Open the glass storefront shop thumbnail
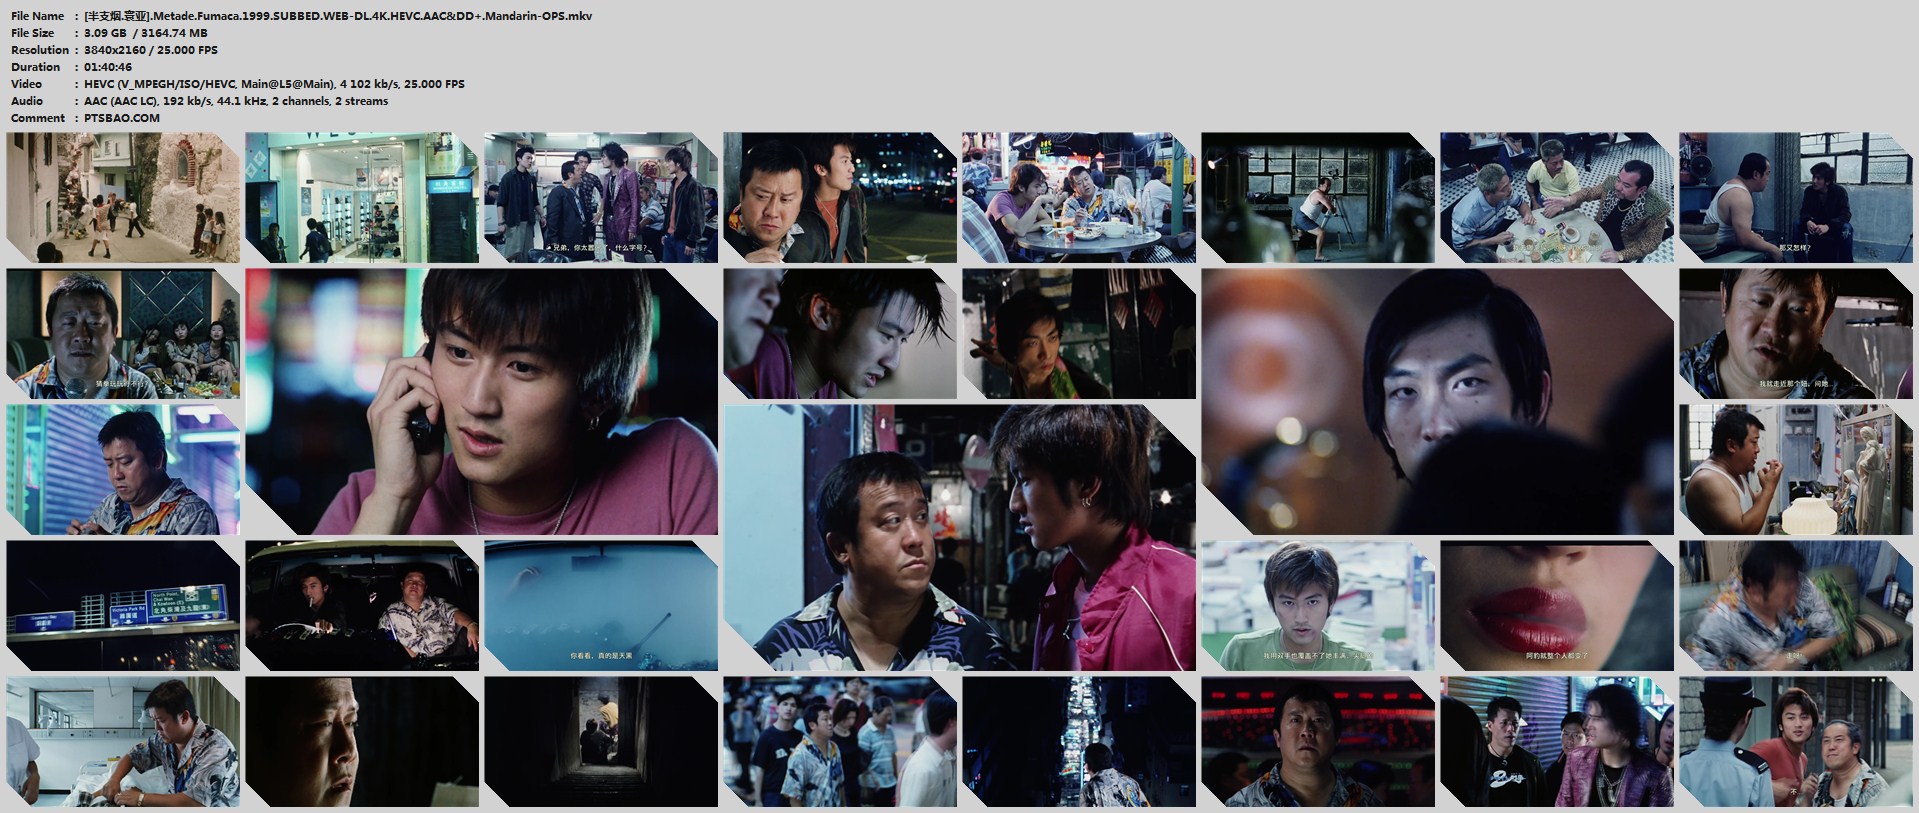Image resolution: width=1919 pixels, height=813 pixels. 362,198
